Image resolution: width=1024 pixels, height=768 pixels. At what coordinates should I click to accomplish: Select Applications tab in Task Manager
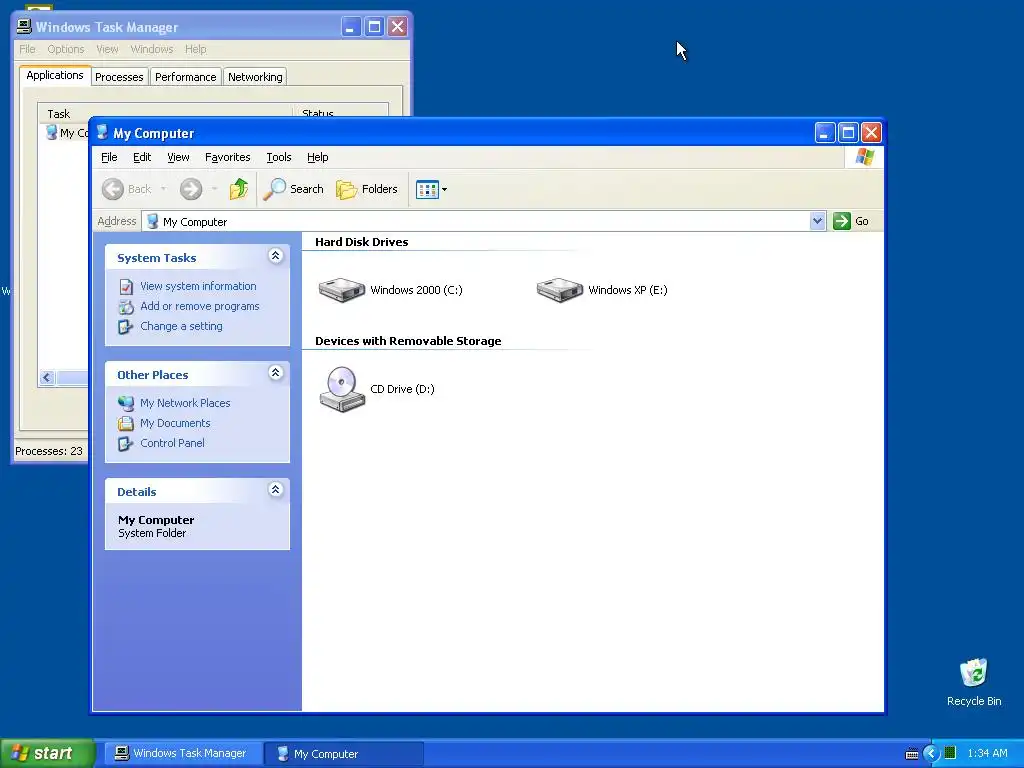[x=55, y=75]
